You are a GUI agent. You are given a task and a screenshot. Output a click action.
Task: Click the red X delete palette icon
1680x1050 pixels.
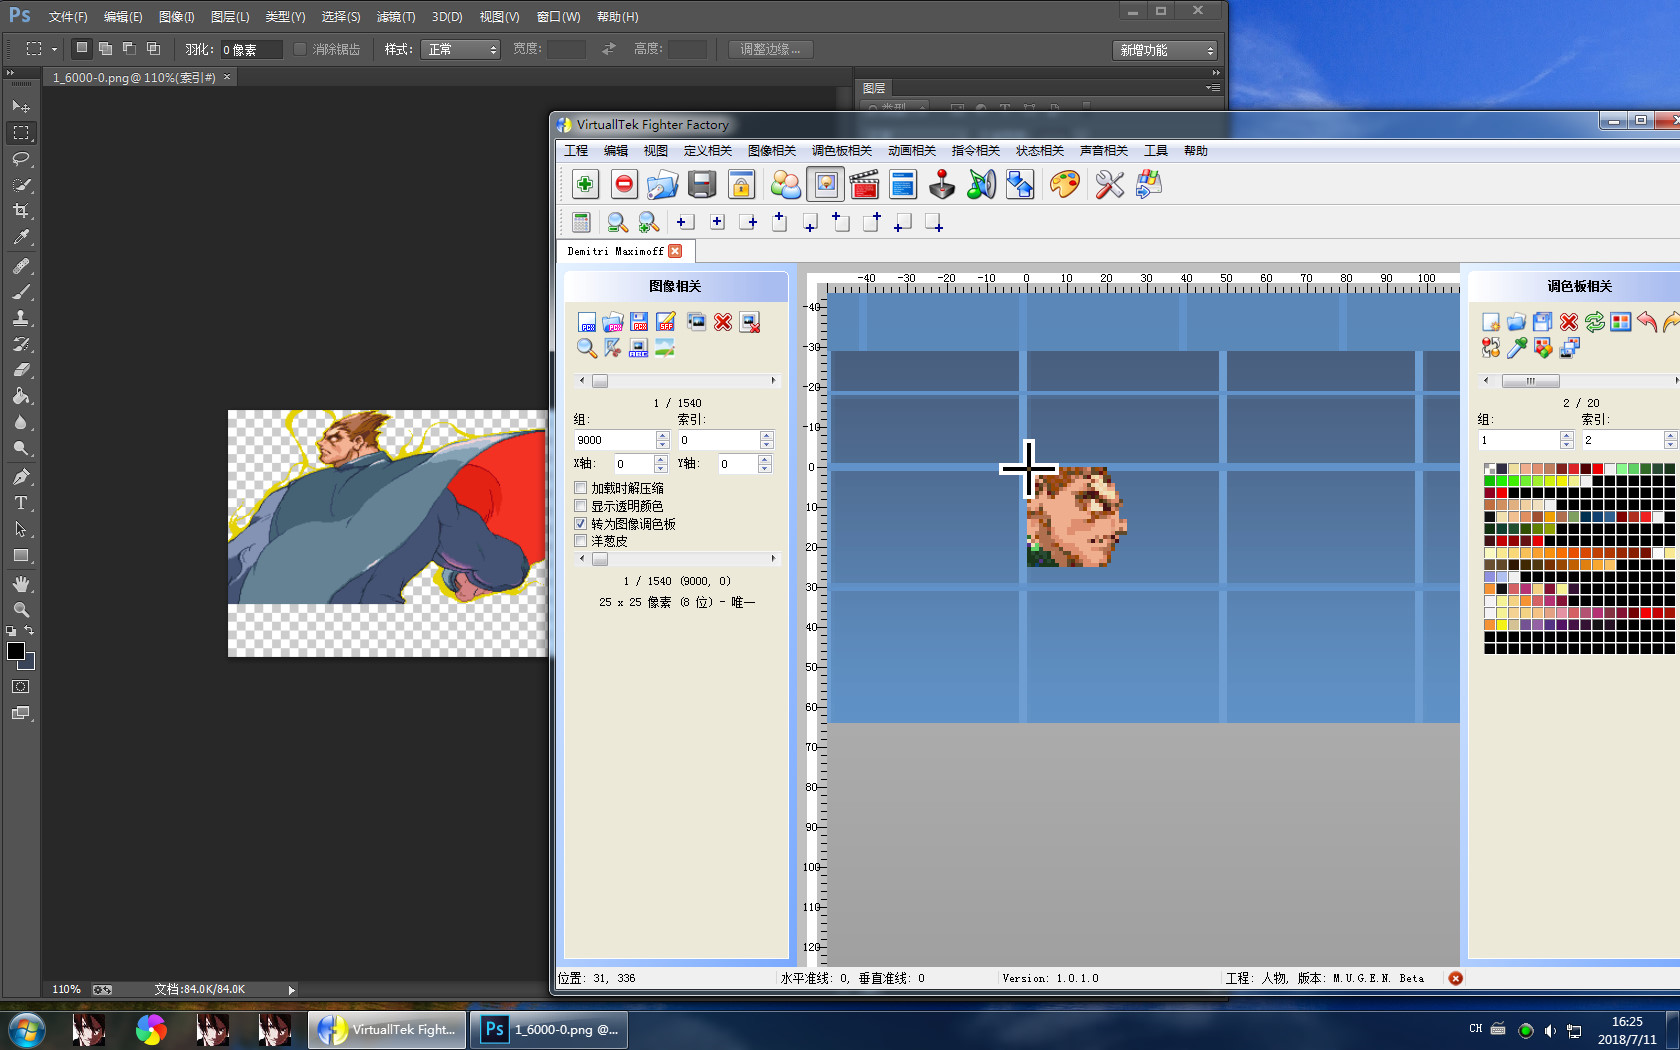pos(1569,322)
